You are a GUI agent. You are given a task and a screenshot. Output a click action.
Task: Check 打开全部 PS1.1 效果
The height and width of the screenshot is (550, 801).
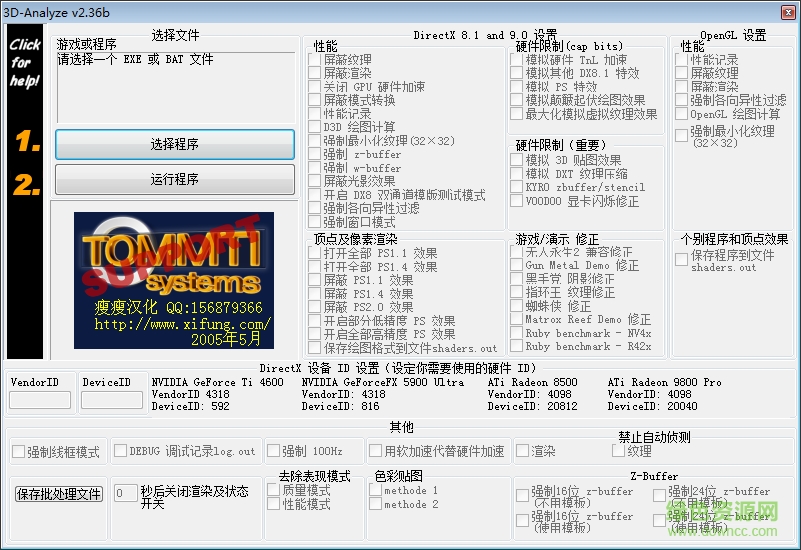pos(315,253)
